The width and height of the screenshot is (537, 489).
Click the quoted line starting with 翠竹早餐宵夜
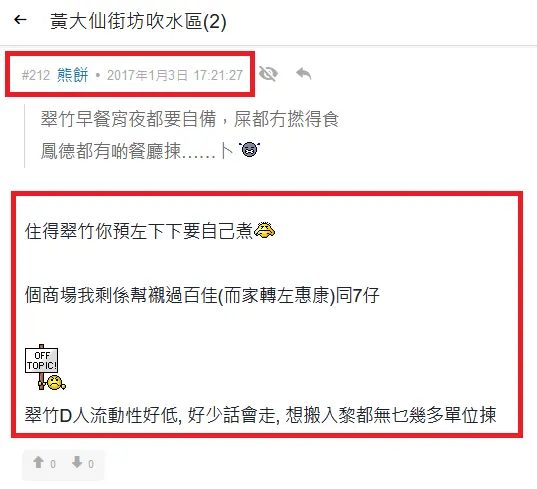point(190,119)
